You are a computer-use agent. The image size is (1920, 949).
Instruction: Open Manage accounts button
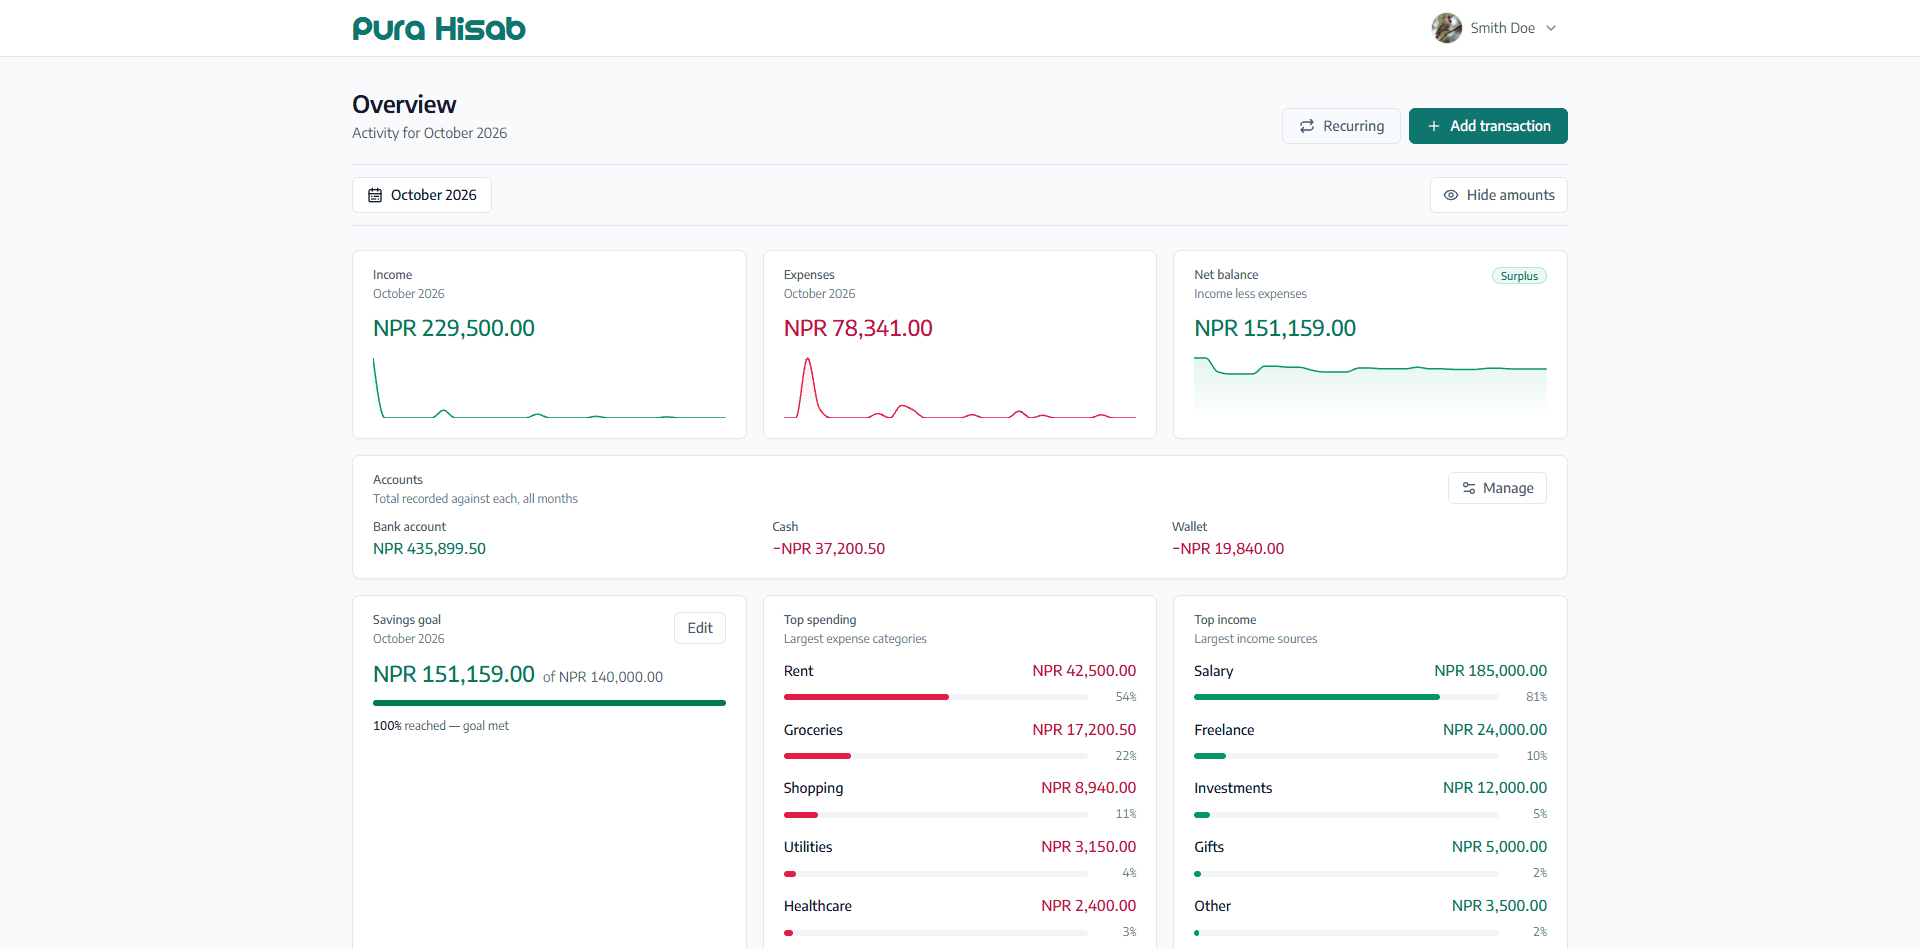coord(1497,488)
